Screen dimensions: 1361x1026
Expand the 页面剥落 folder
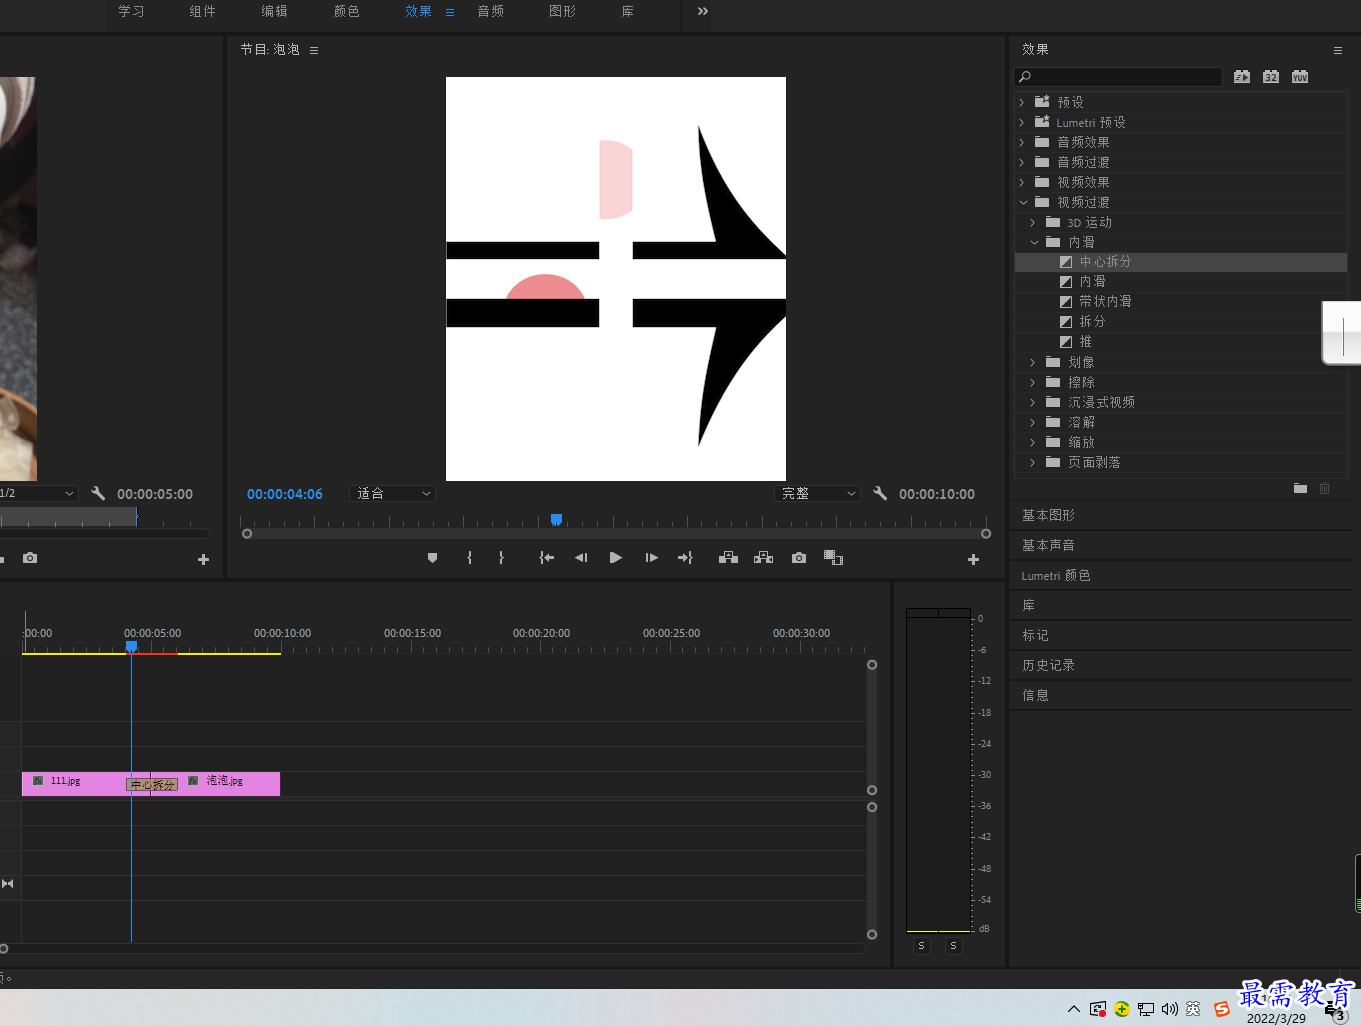click(1033, 462)
